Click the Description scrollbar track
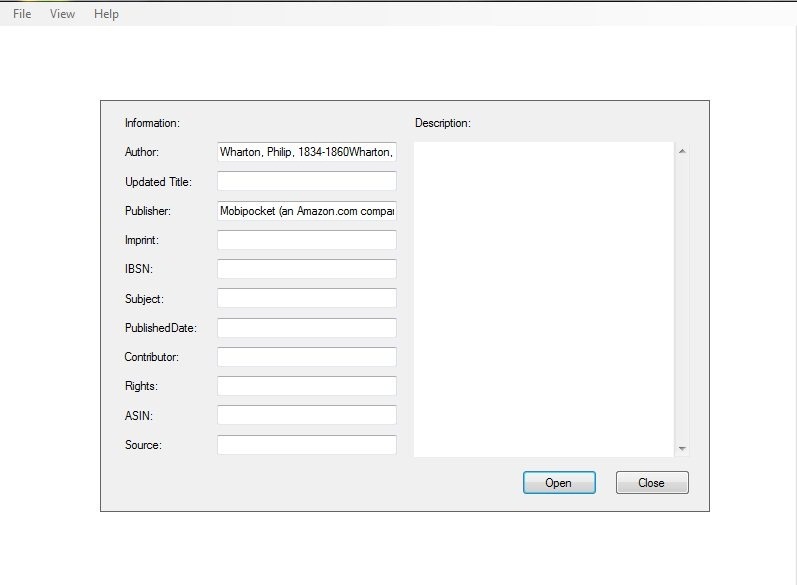The height and width of the screenshot is (585, 797). pyautogui.click(x=682, y=300)
